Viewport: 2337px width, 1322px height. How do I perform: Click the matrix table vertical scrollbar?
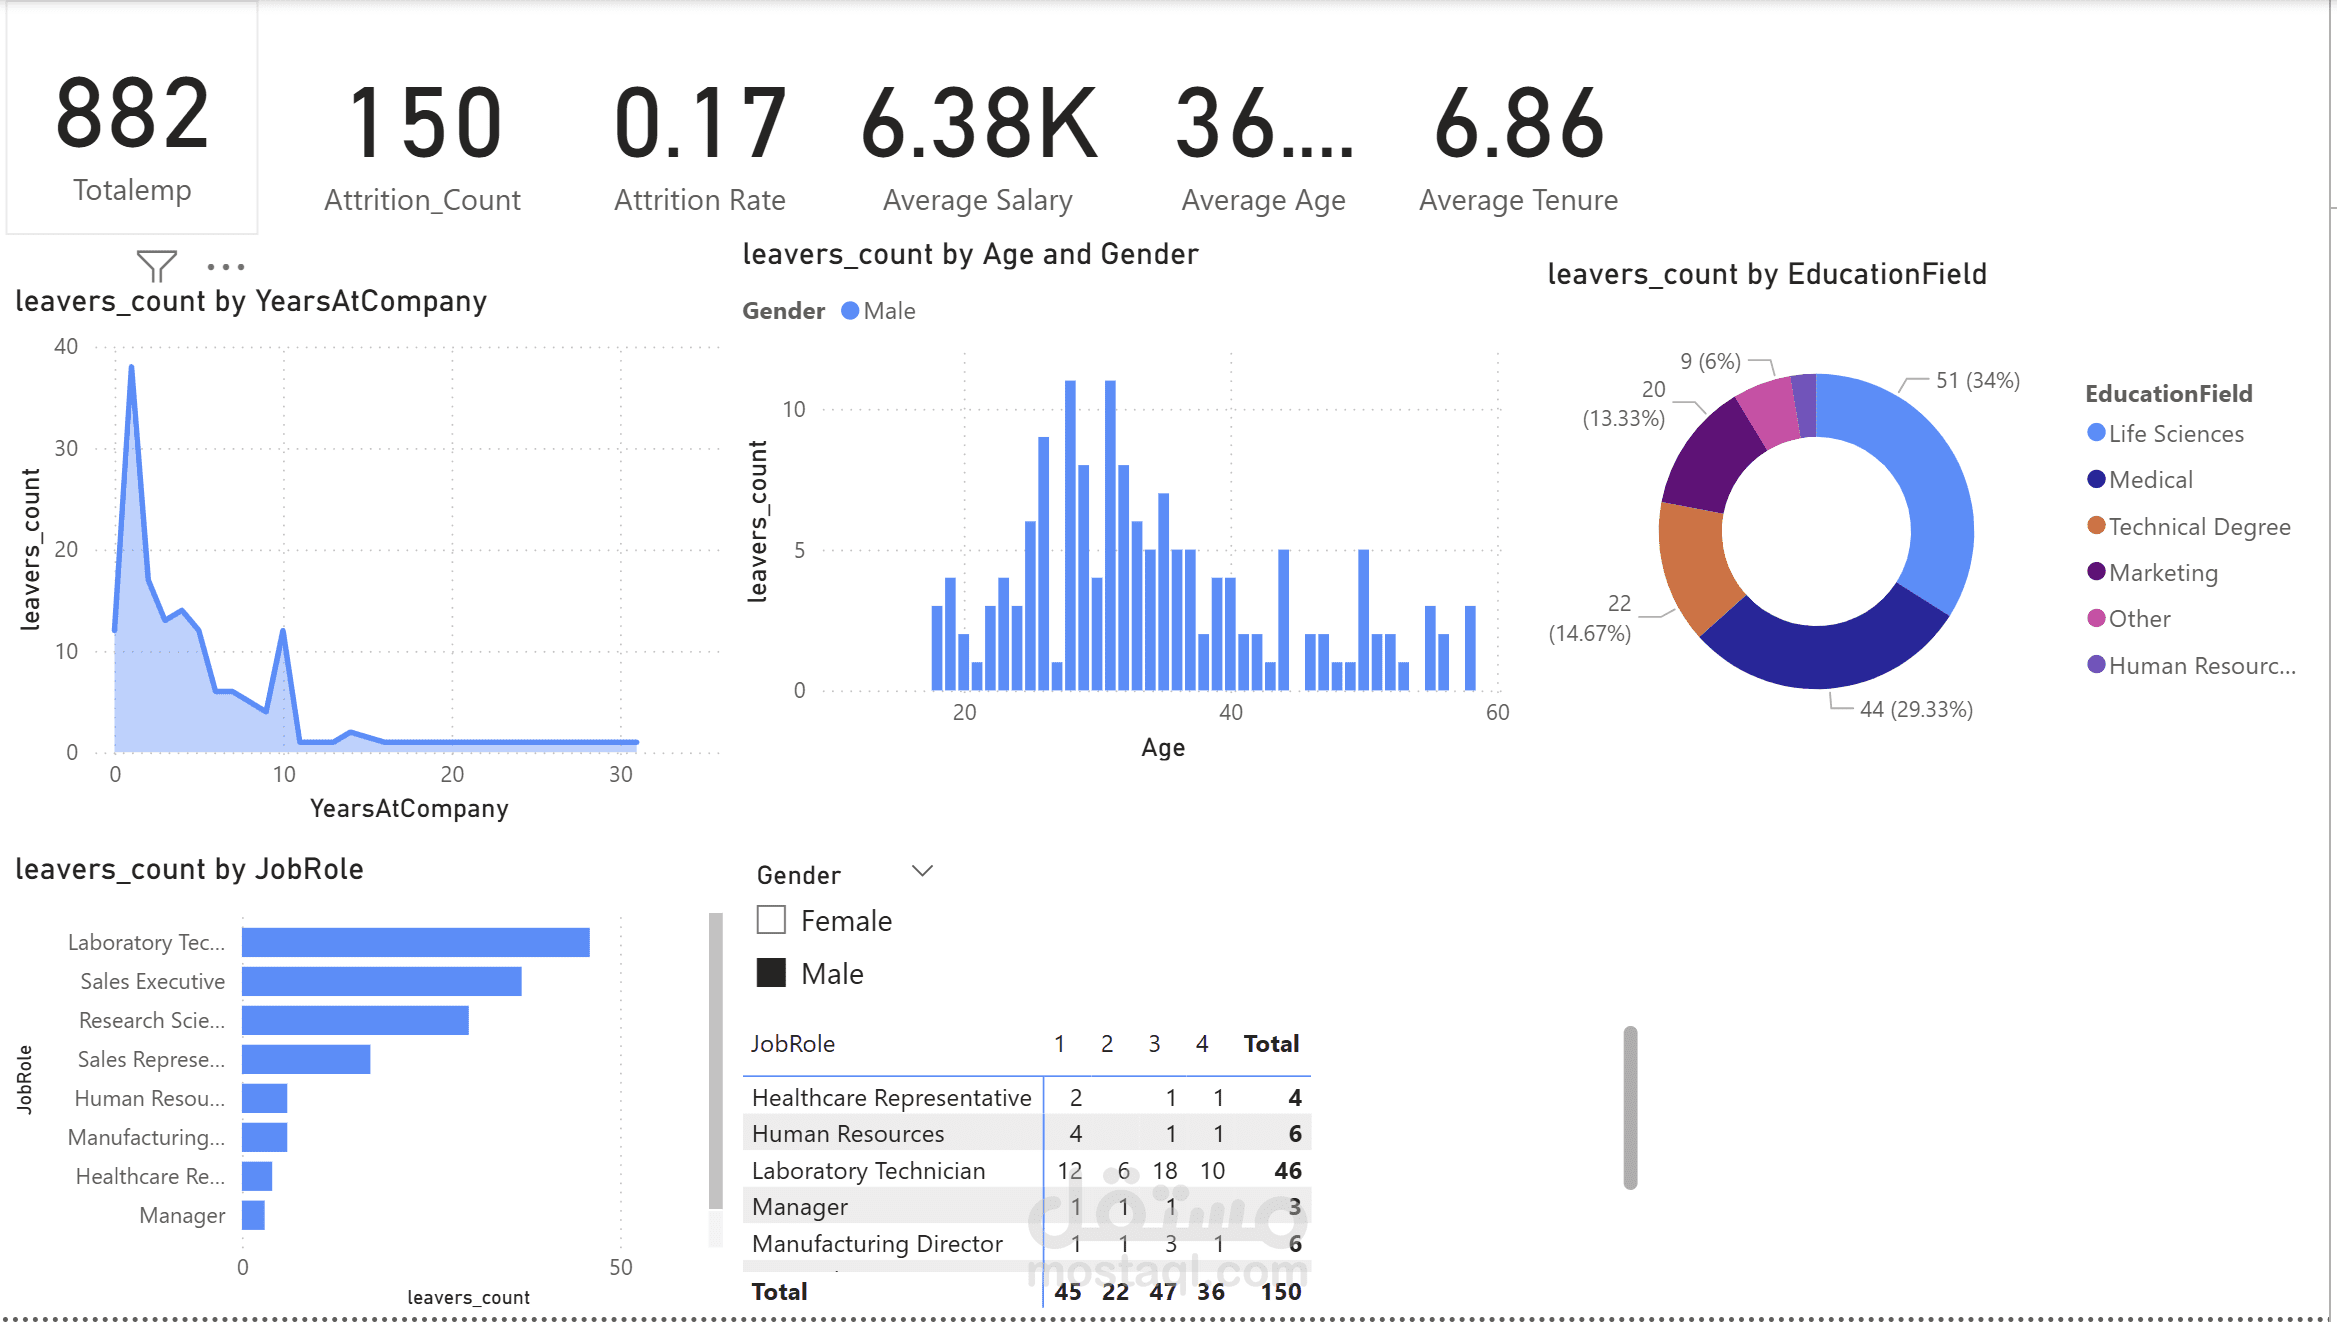pos(1630,1107)
